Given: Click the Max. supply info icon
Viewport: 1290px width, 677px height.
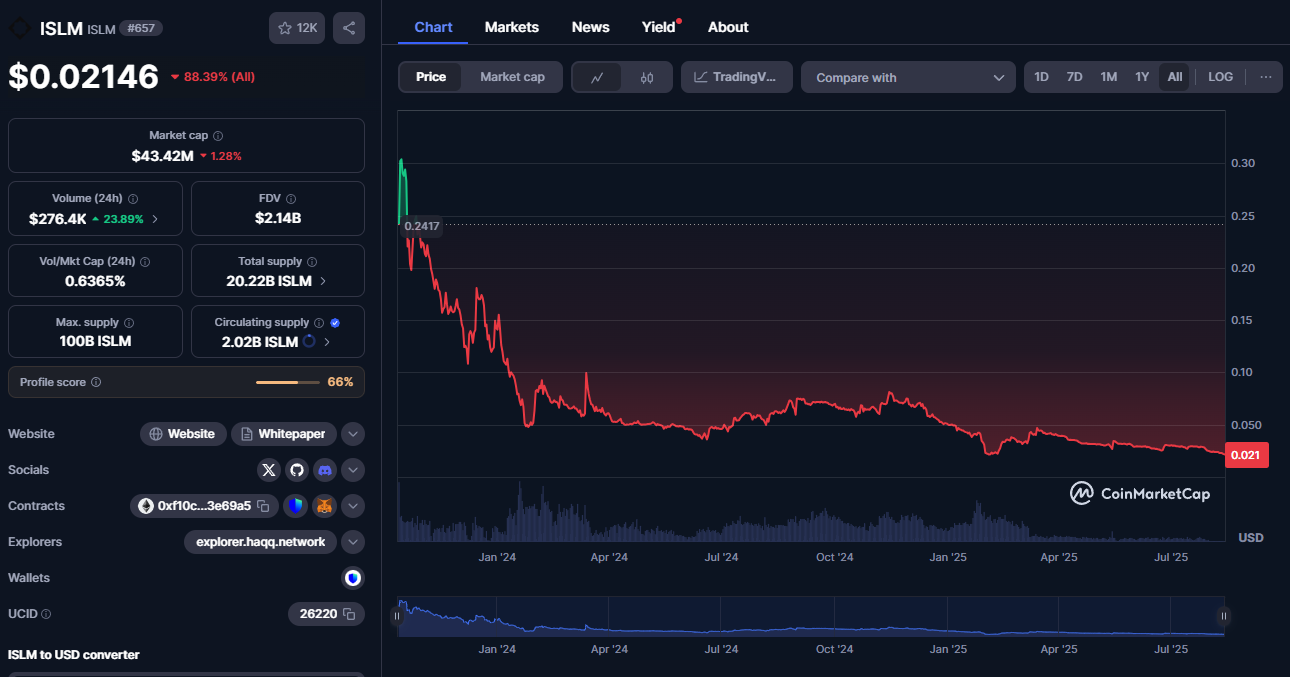Looking at the screenshot, I should coord(129,323).
